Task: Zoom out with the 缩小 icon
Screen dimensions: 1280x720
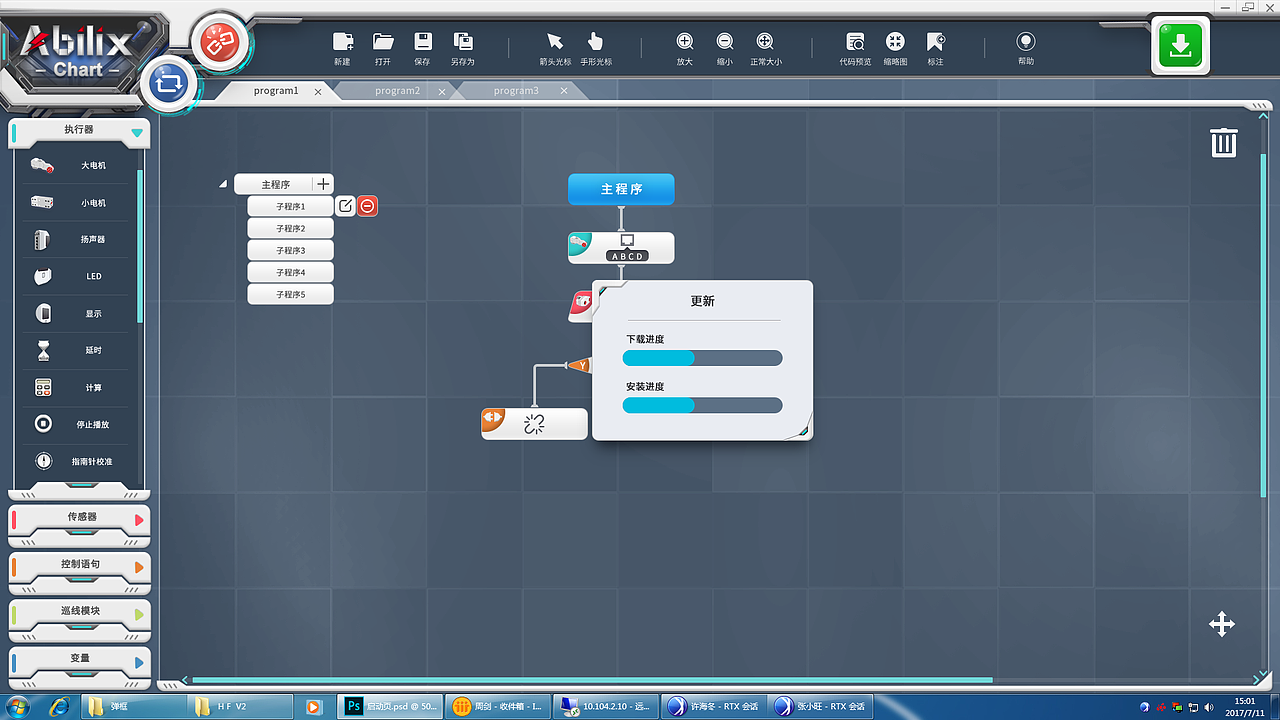Action: tap(725, 42)
